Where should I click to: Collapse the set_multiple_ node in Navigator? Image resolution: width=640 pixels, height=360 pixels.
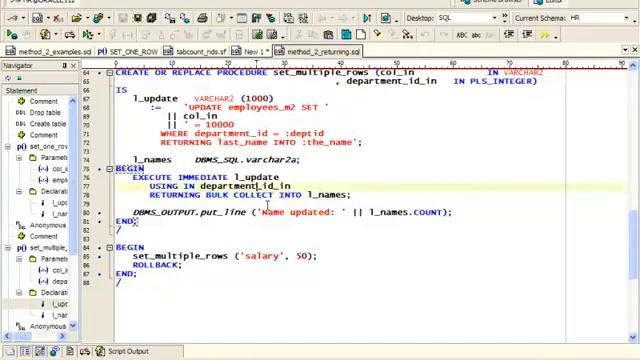coord(8,248)
